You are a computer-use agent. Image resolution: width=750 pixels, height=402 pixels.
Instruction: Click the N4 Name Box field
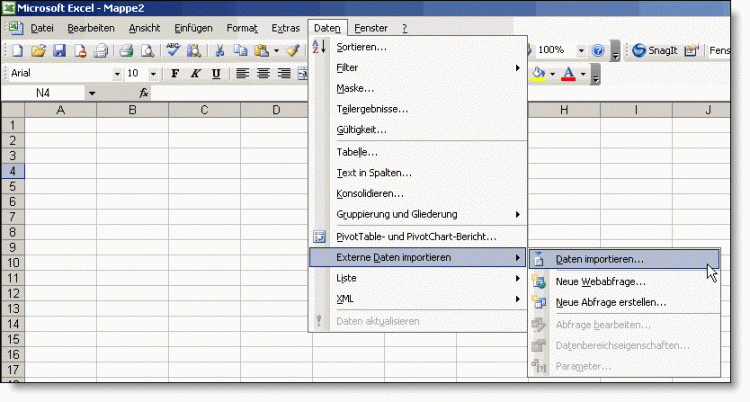43,93
